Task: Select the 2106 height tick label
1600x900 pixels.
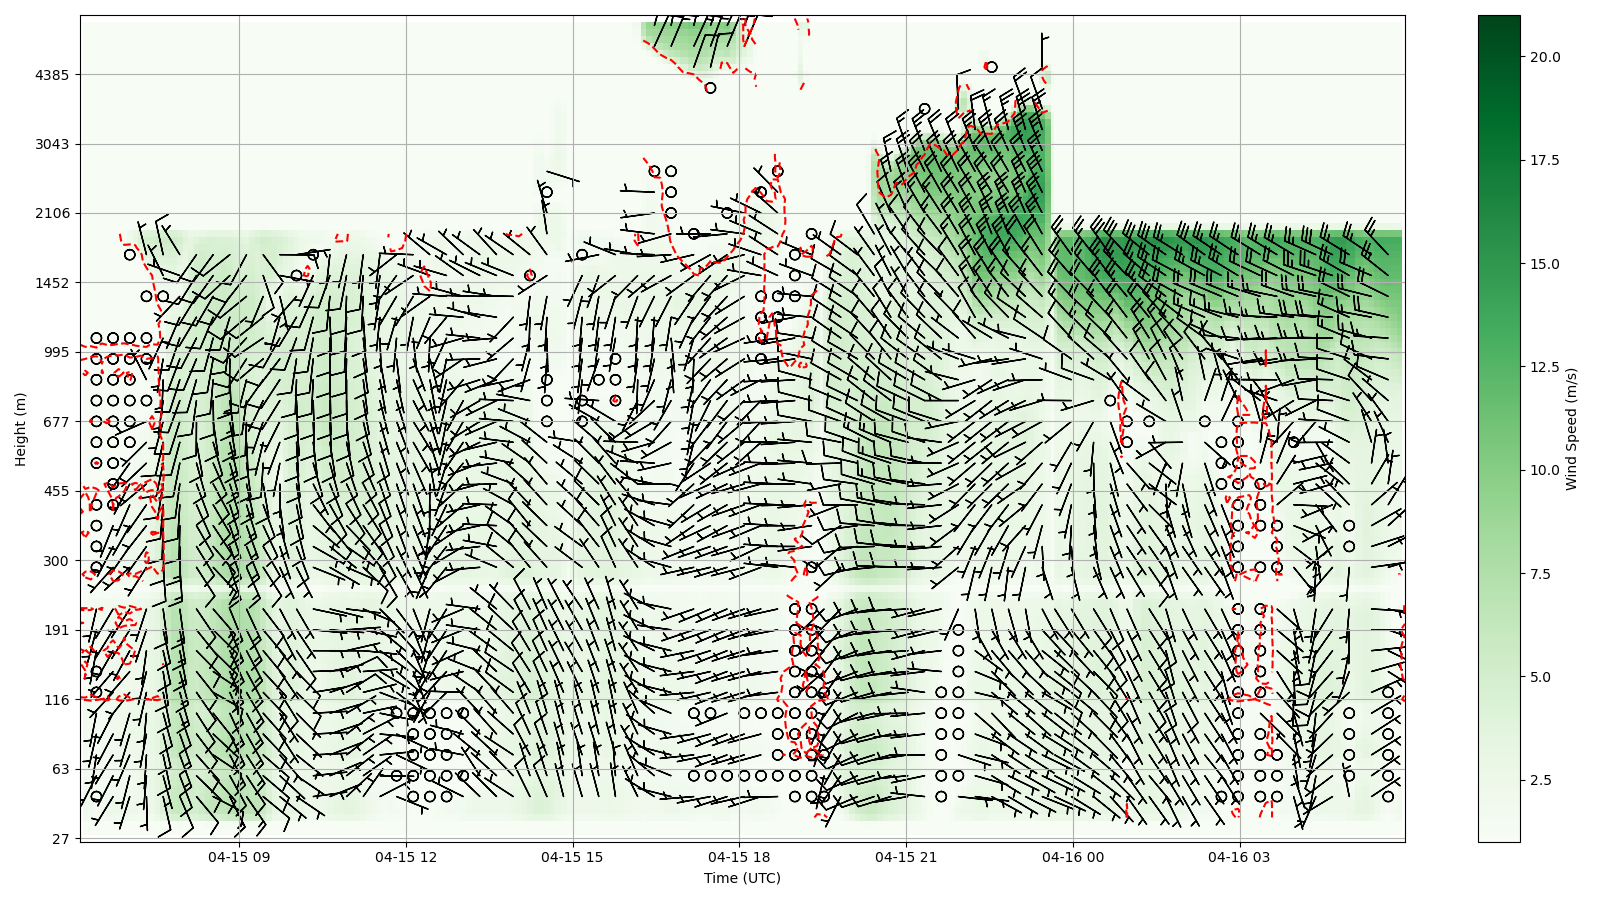Action: pyautogui.click(x=52, y=213)
